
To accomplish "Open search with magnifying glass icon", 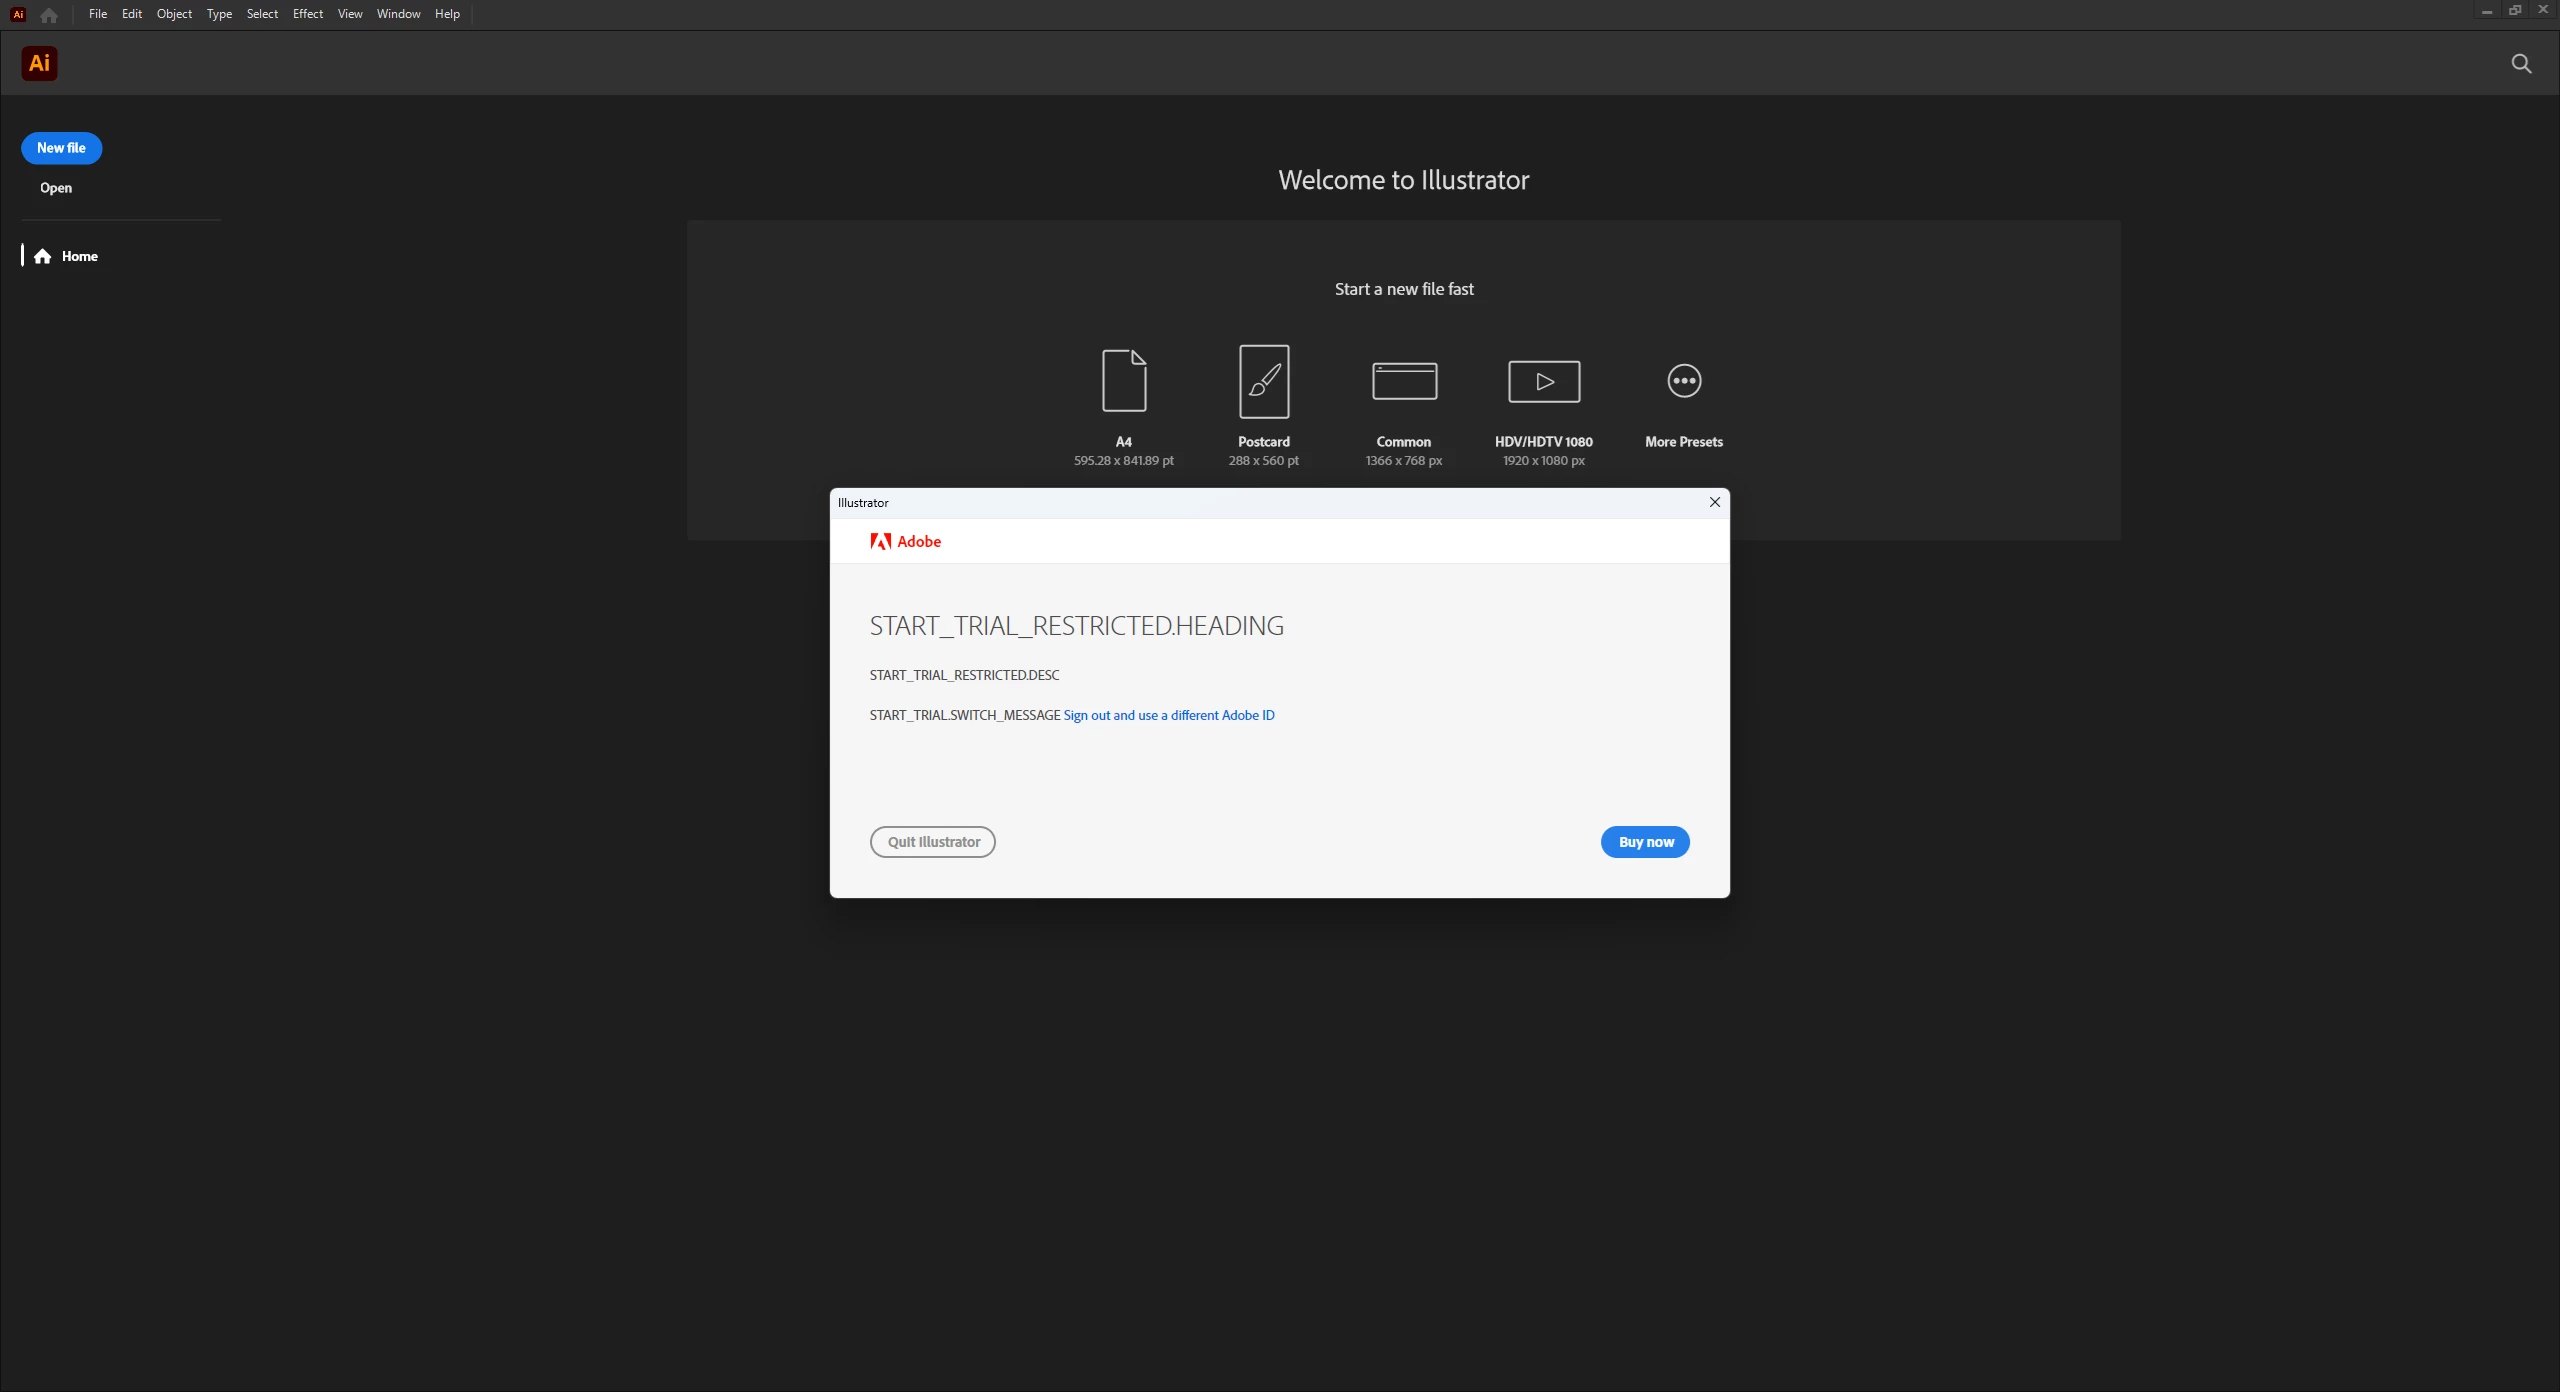I will [2521, 64].
